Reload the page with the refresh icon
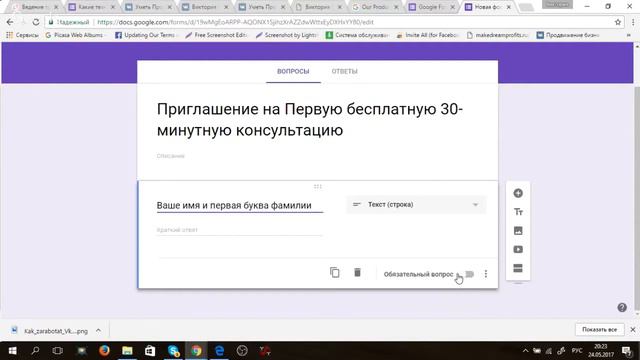Screen dimensions: 640x360 [36, 22]
